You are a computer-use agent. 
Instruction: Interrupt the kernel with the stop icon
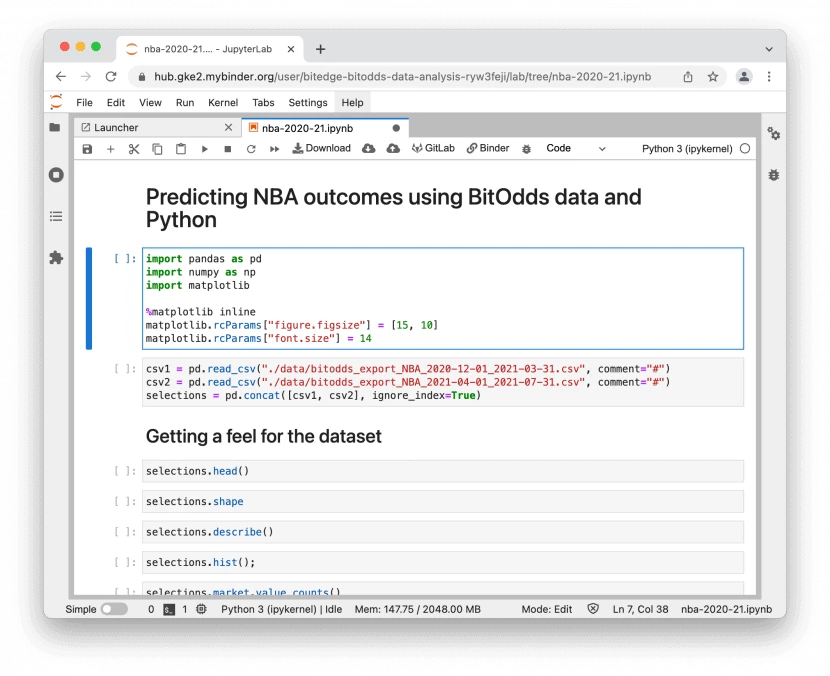(x=228, y=149)
